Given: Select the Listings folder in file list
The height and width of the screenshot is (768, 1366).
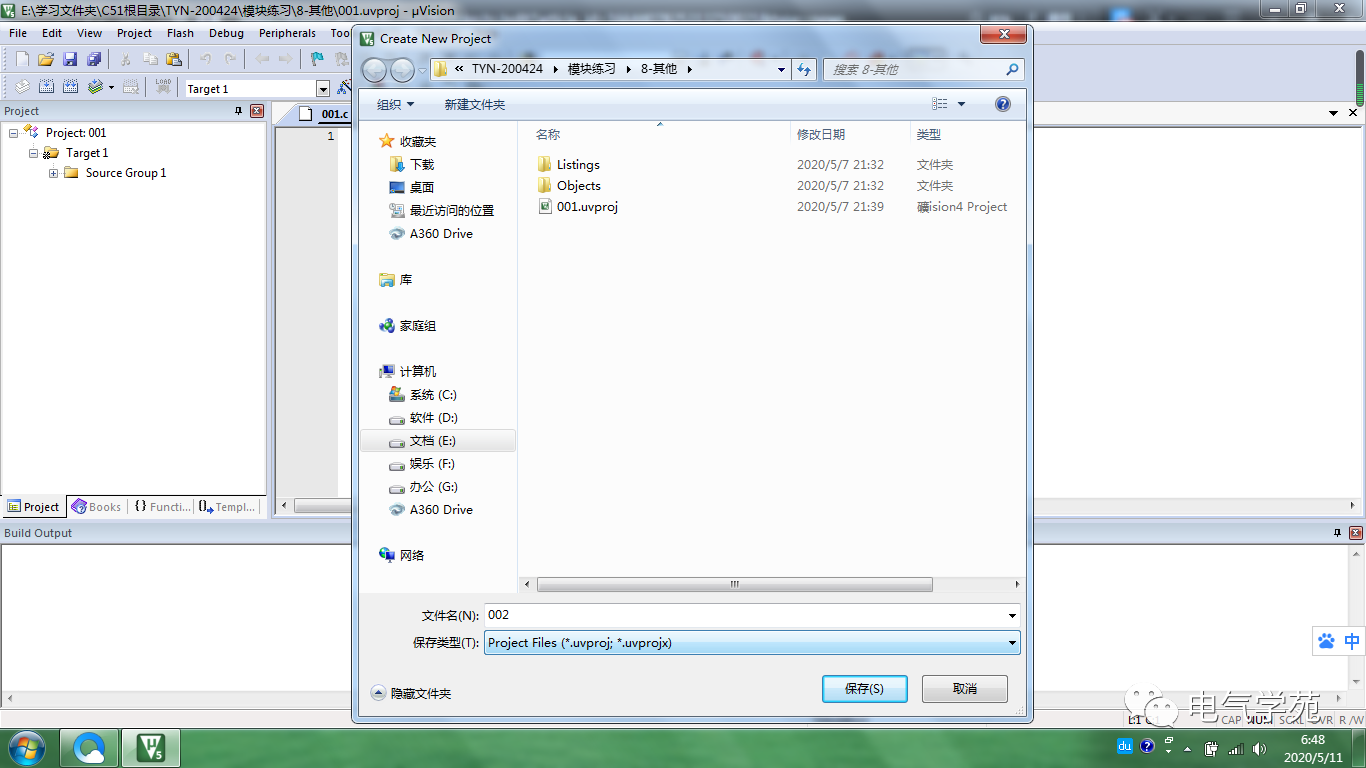Looking at the screenshot, I should click(578, 165).
